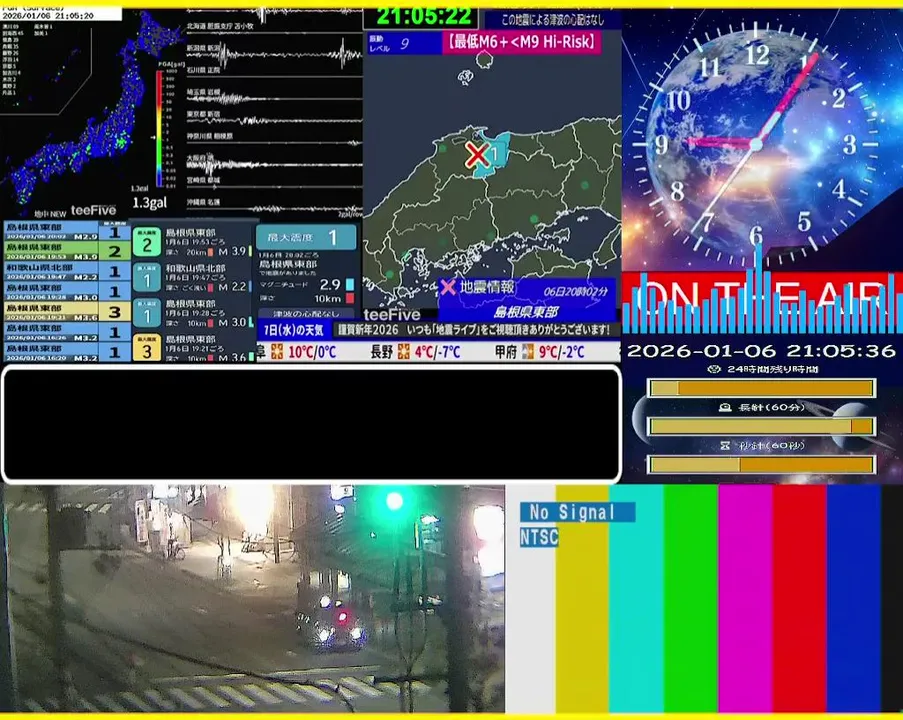Click the green 21:05:22 digital clock

423,17
